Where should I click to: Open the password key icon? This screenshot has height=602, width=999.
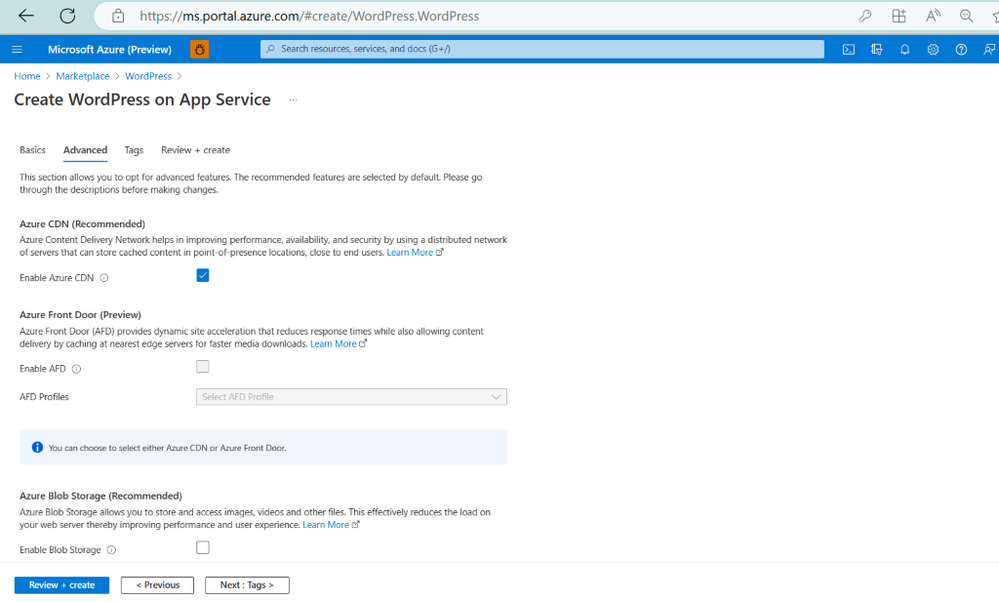coord(865,16)
